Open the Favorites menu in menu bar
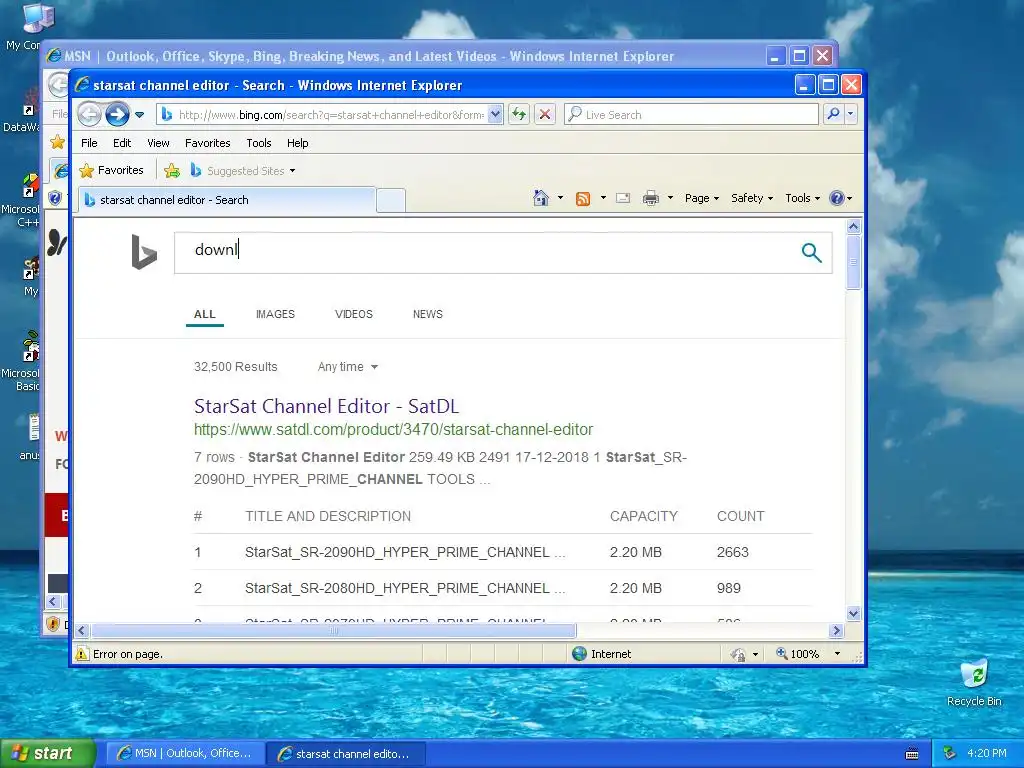The height and width of the screenshot is (768, 1024). pos(208,143)
